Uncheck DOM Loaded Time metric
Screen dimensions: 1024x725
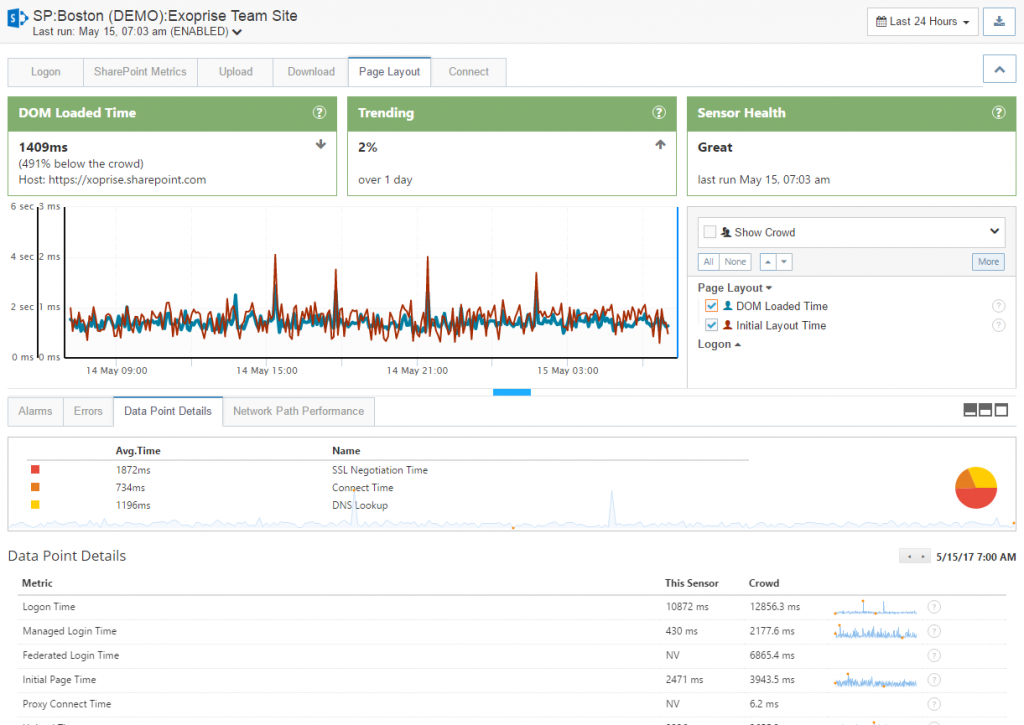(711, 306)
